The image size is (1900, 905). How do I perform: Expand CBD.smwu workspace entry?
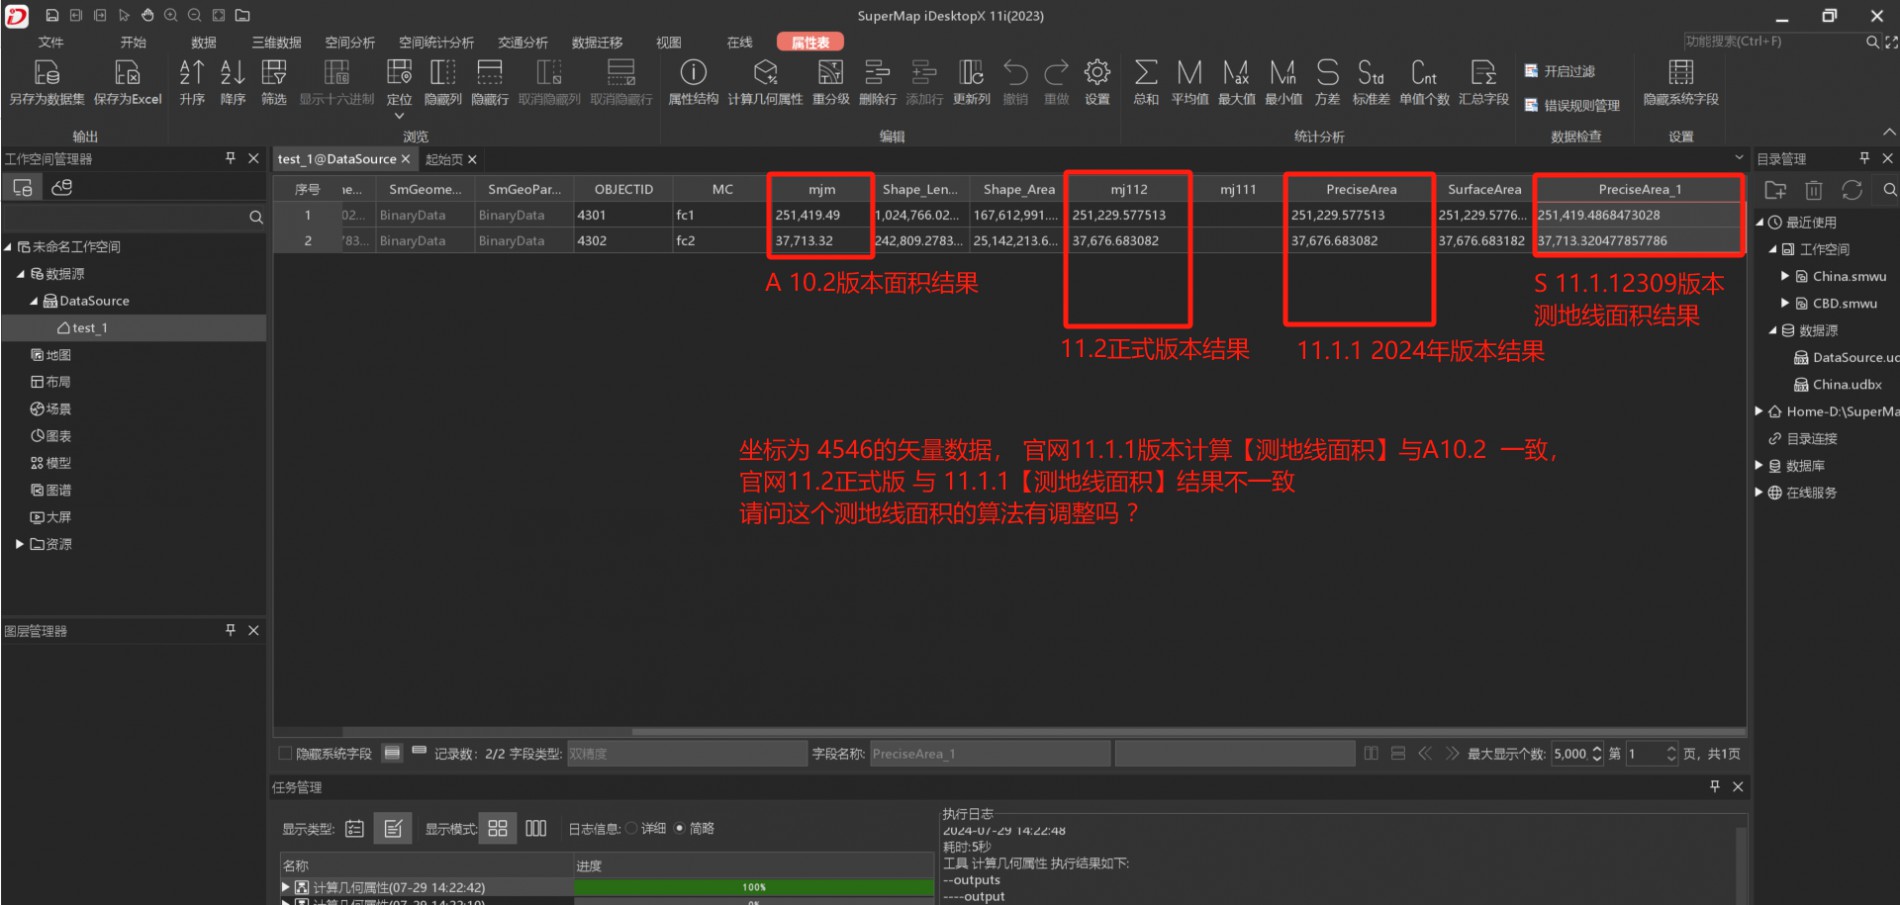click(1785, 303)
